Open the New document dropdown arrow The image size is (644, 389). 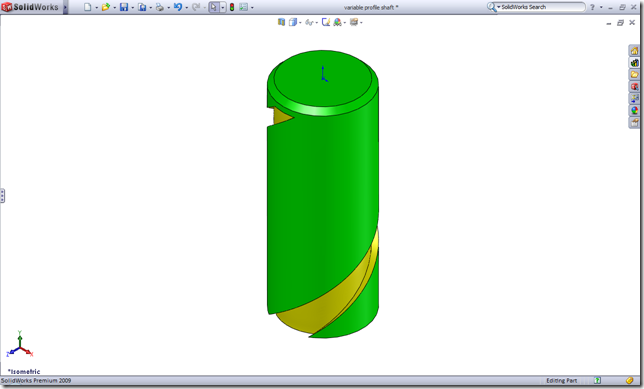click(x=97, y=7)
